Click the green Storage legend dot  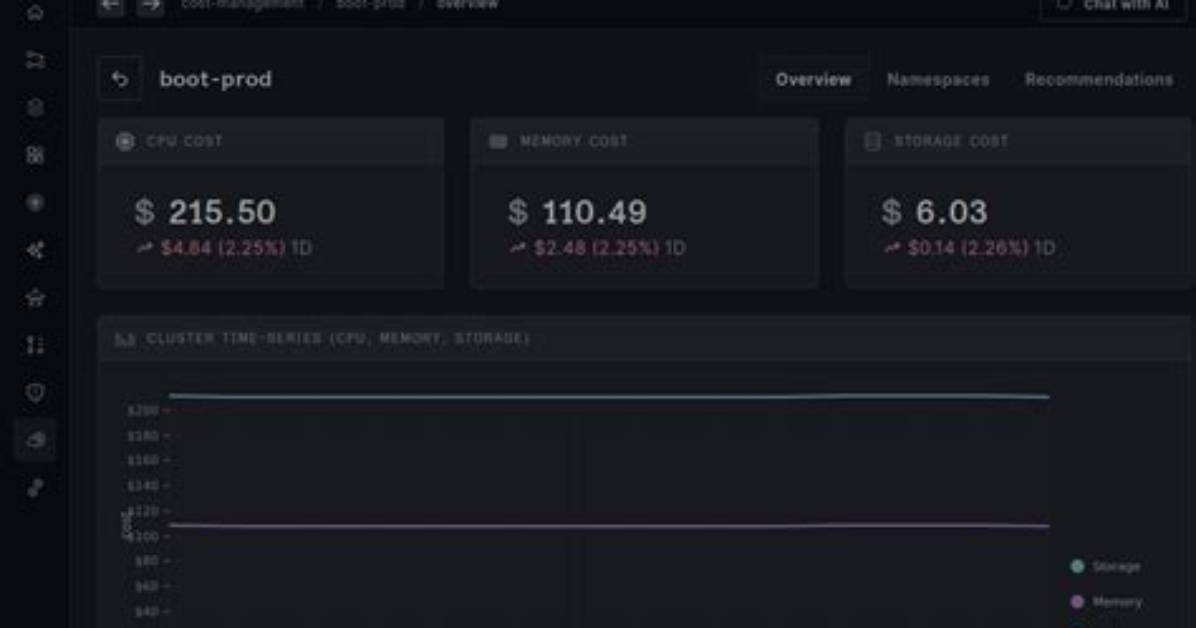pyautogui.click(x=1077, y=566)
